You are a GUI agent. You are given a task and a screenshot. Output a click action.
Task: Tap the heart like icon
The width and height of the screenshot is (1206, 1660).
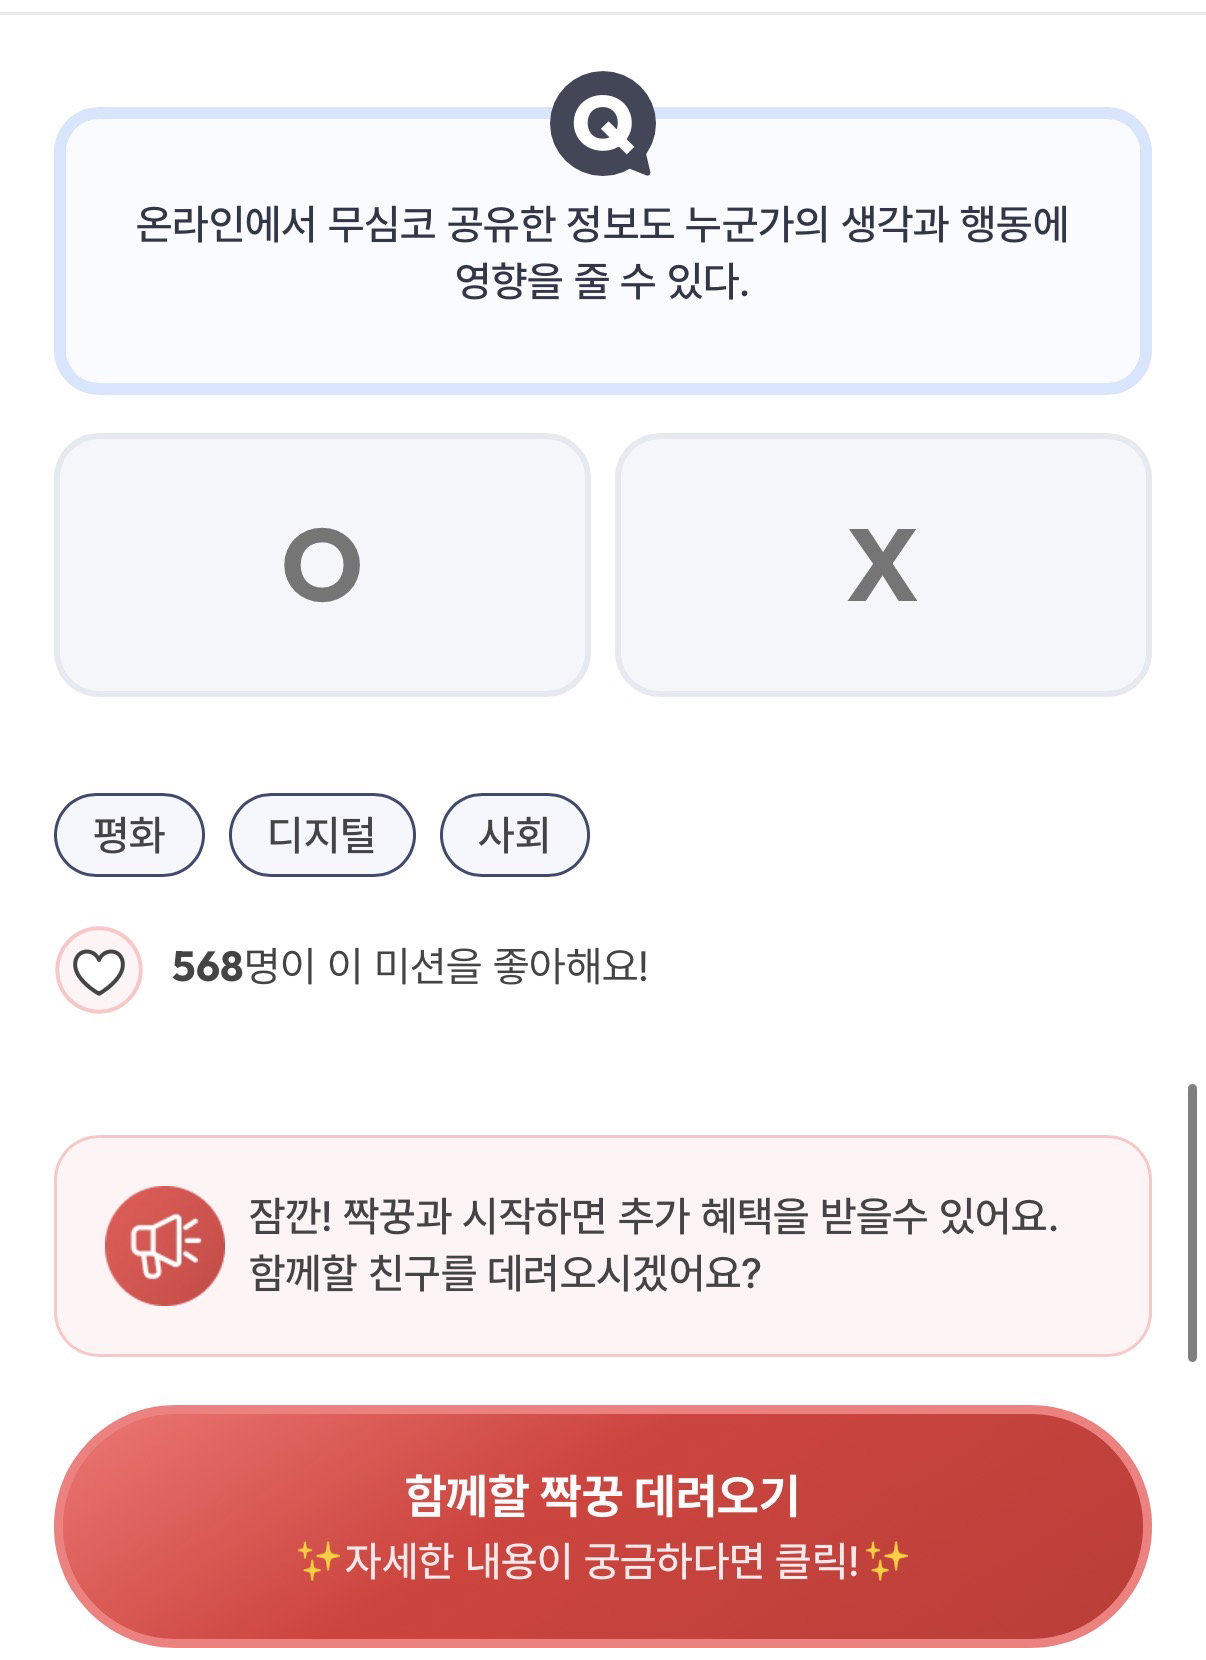pyautogui.click(x=99, y=970)
